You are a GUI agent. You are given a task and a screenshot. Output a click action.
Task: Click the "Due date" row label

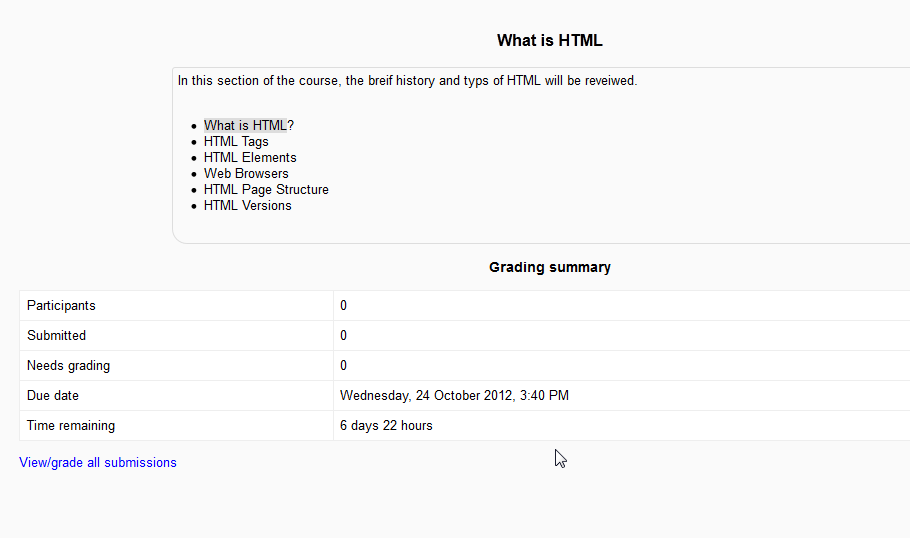[x=53, y=396]
